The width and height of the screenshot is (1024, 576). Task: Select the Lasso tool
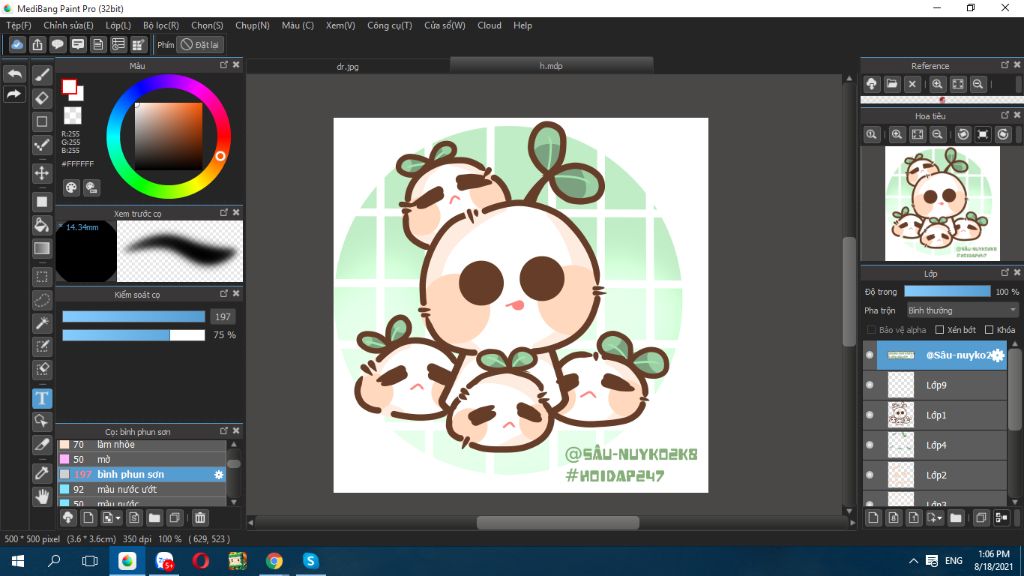tap(42, 300)
